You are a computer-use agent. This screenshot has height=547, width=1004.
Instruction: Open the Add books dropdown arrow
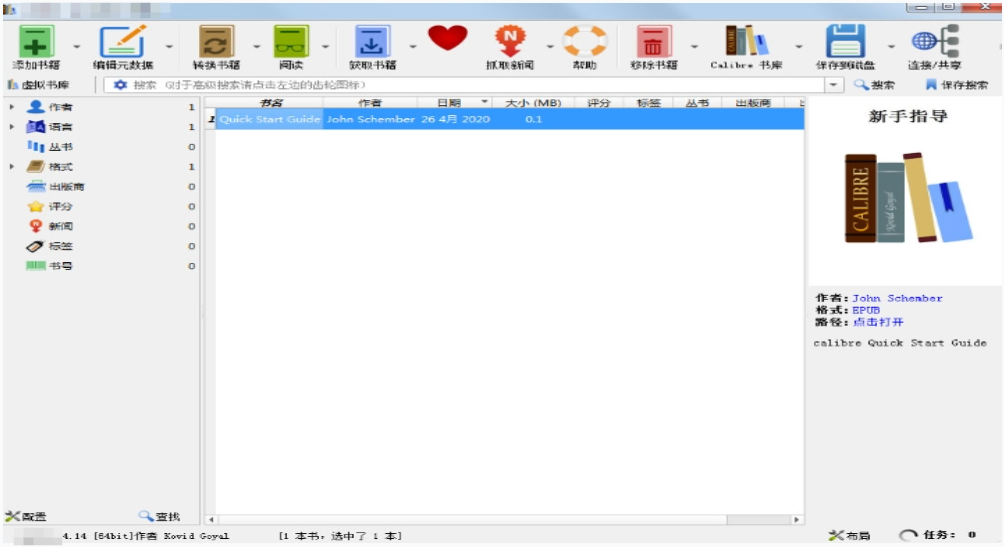point(77,46)
